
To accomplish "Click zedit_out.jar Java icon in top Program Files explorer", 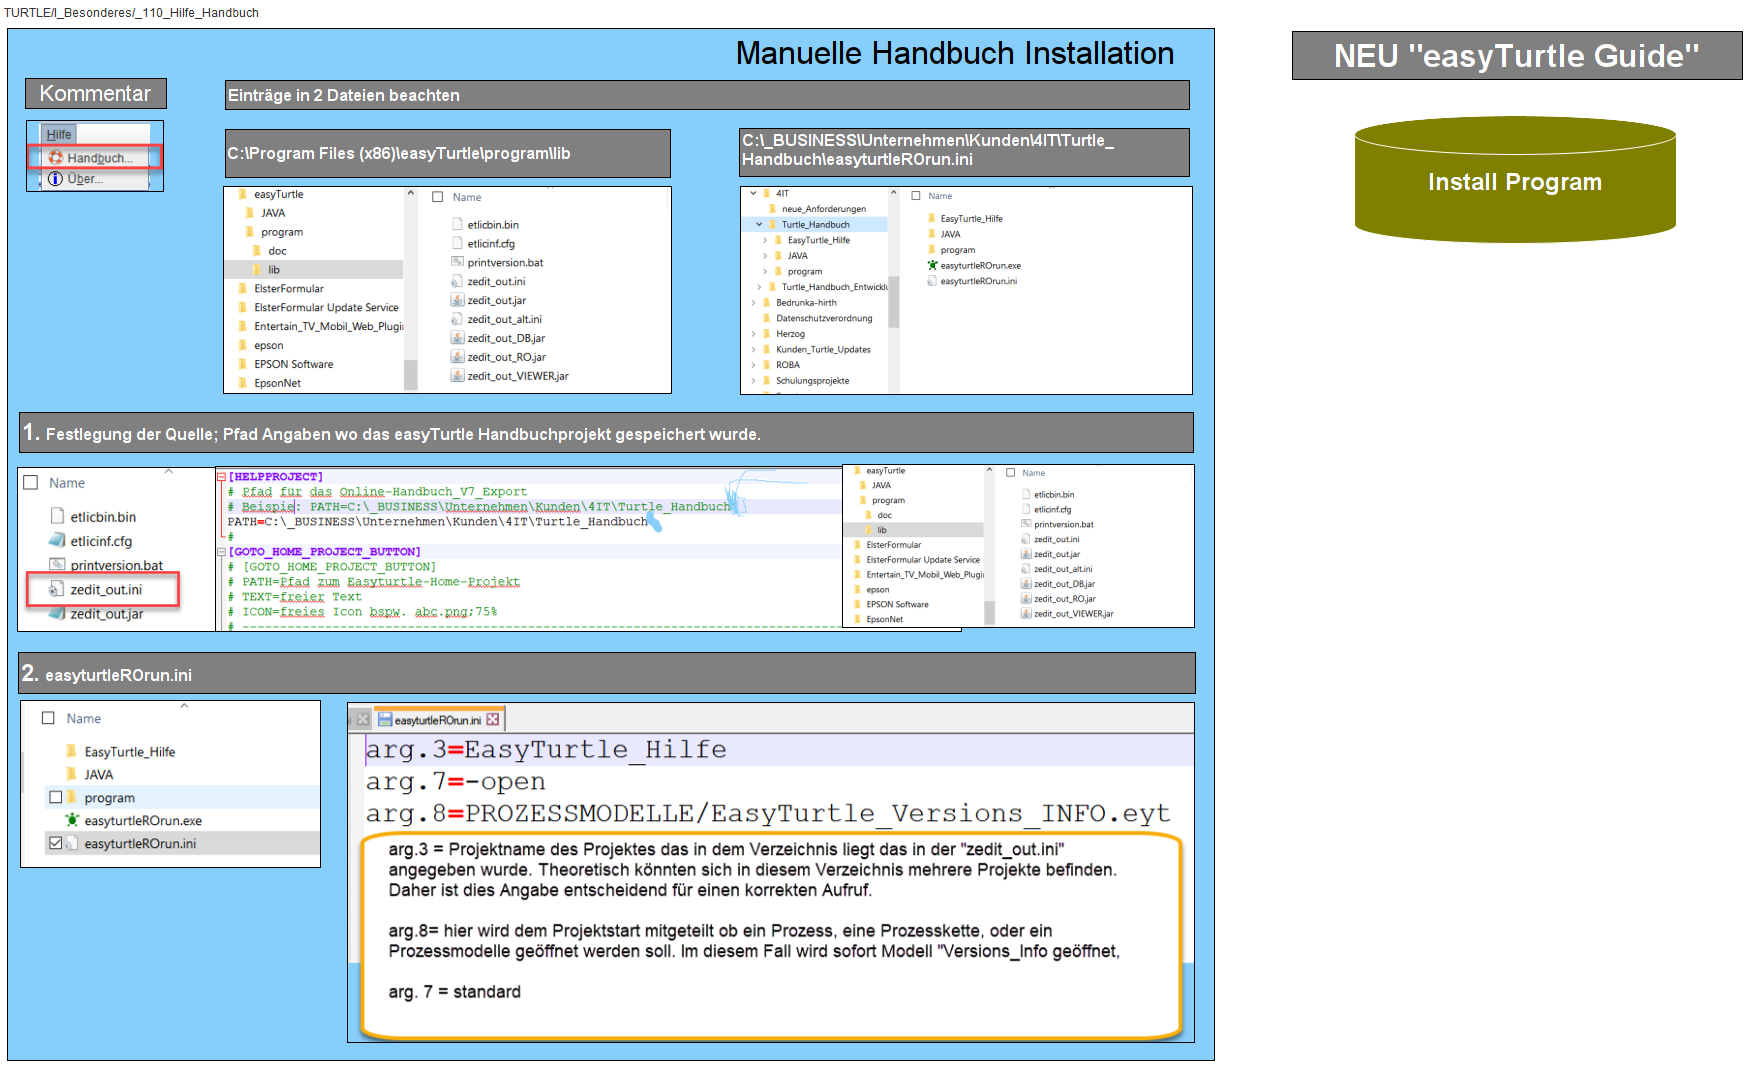I will (457, 300).
